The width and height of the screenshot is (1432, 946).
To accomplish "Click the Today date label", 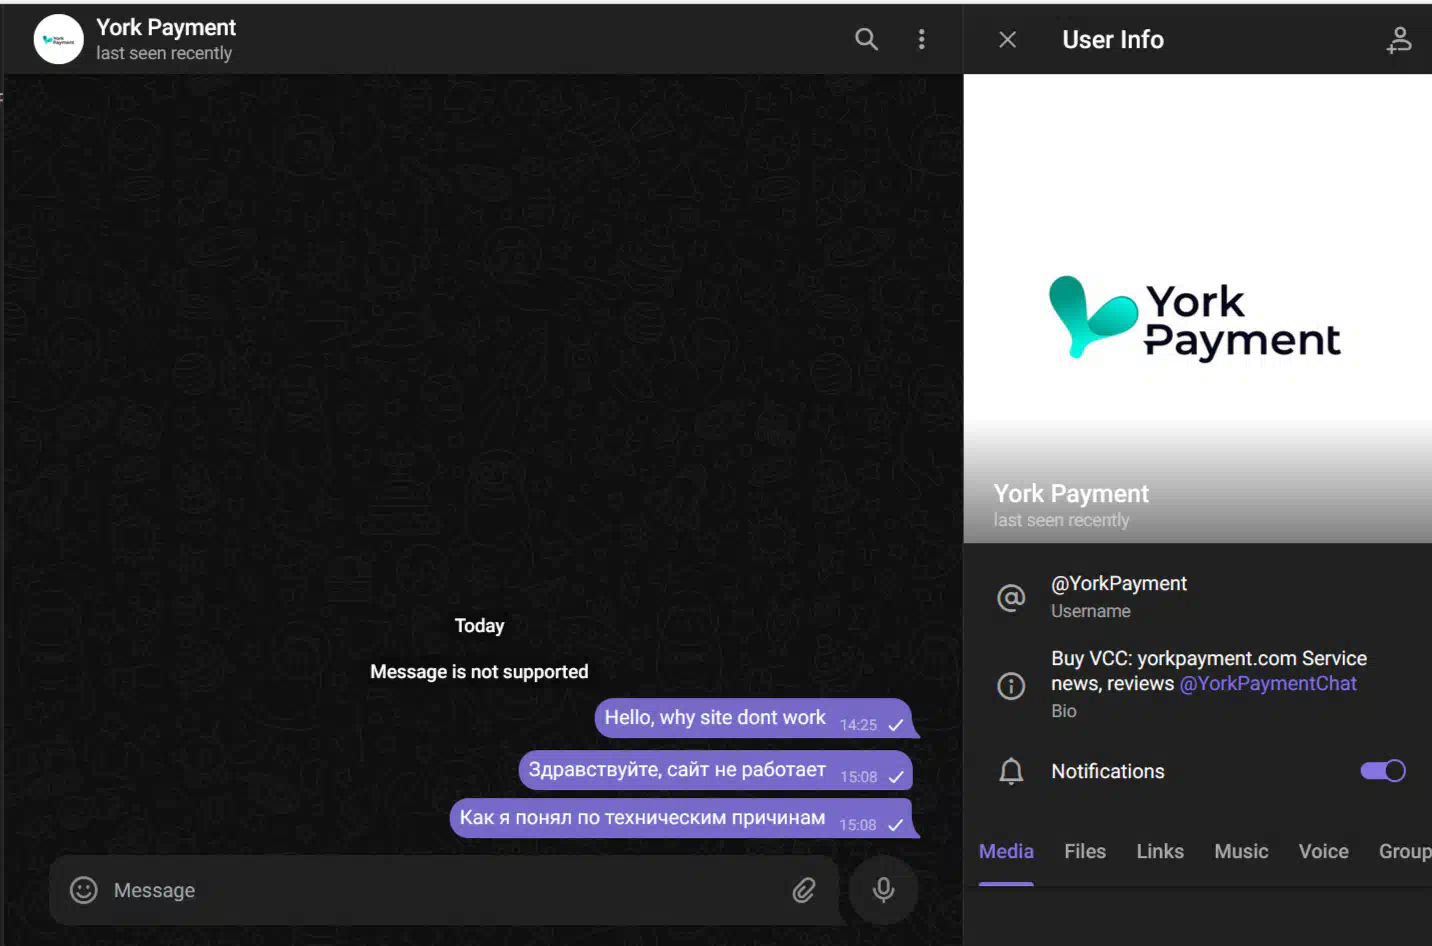I will [x=479, y=626].
